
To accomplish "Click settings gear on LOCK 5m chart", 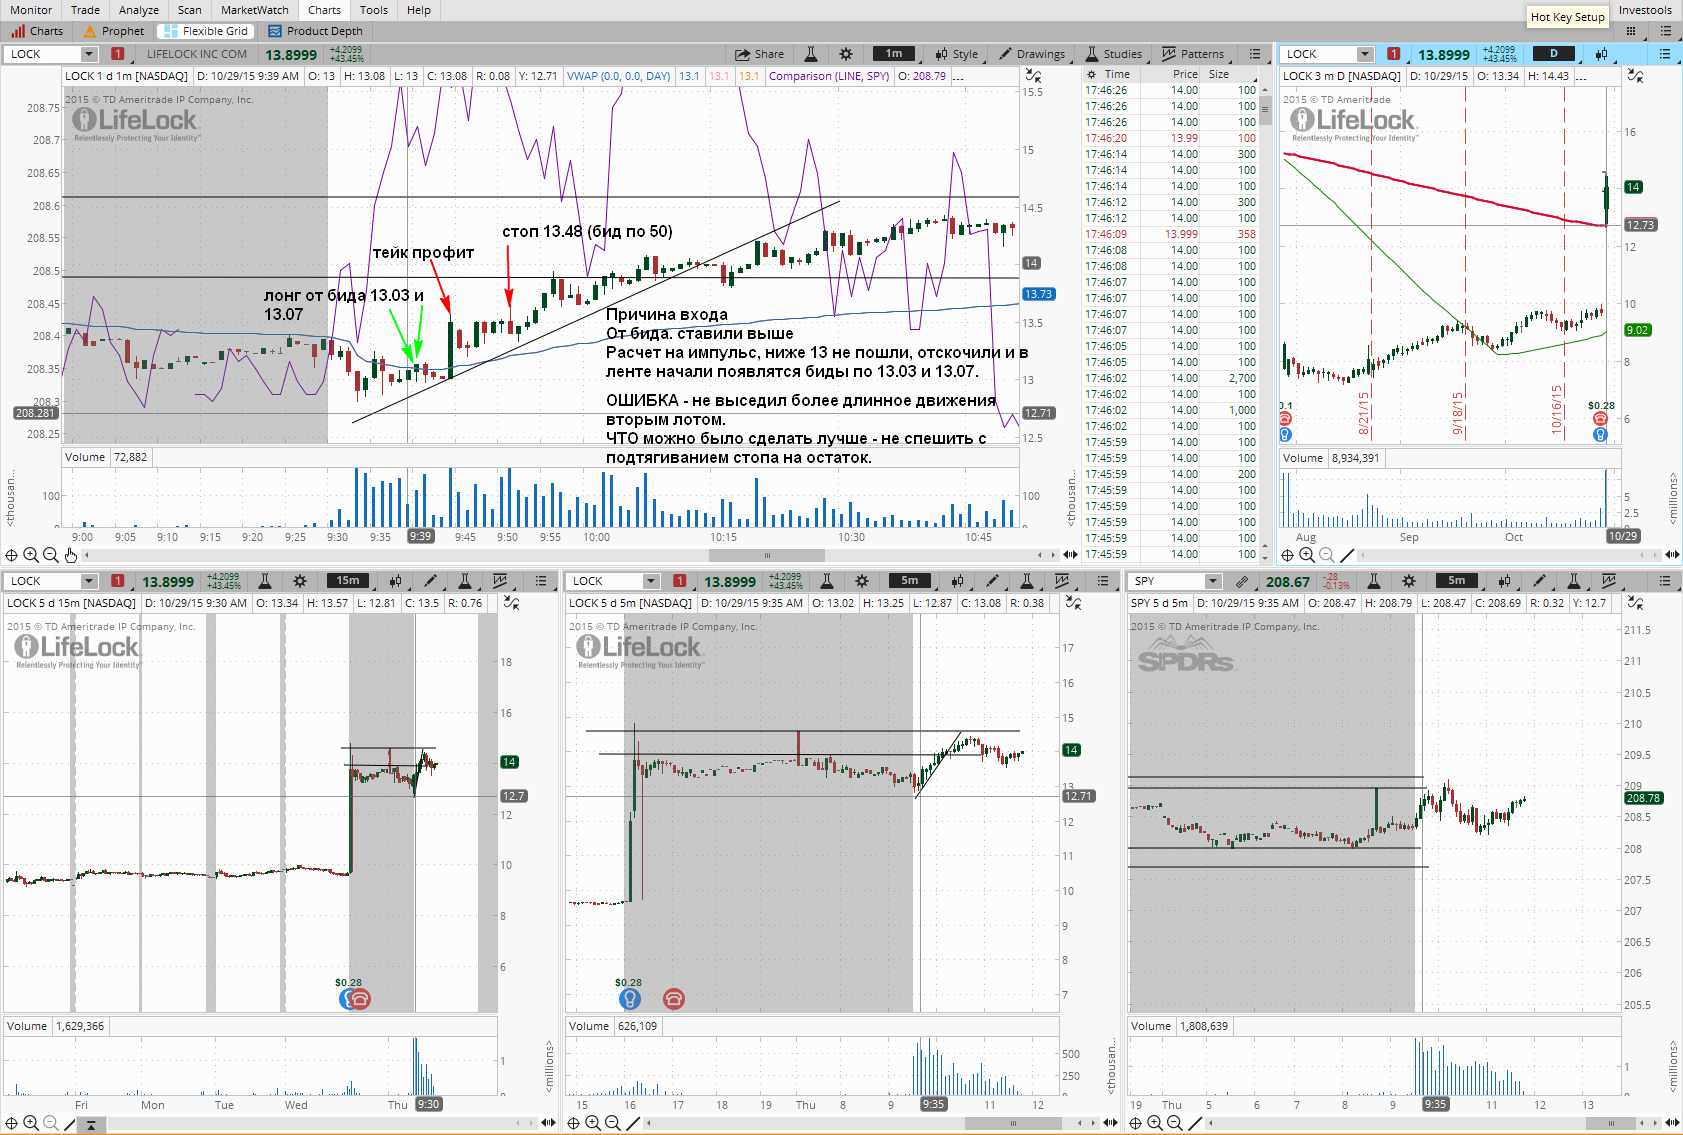I will click(862, 581).
